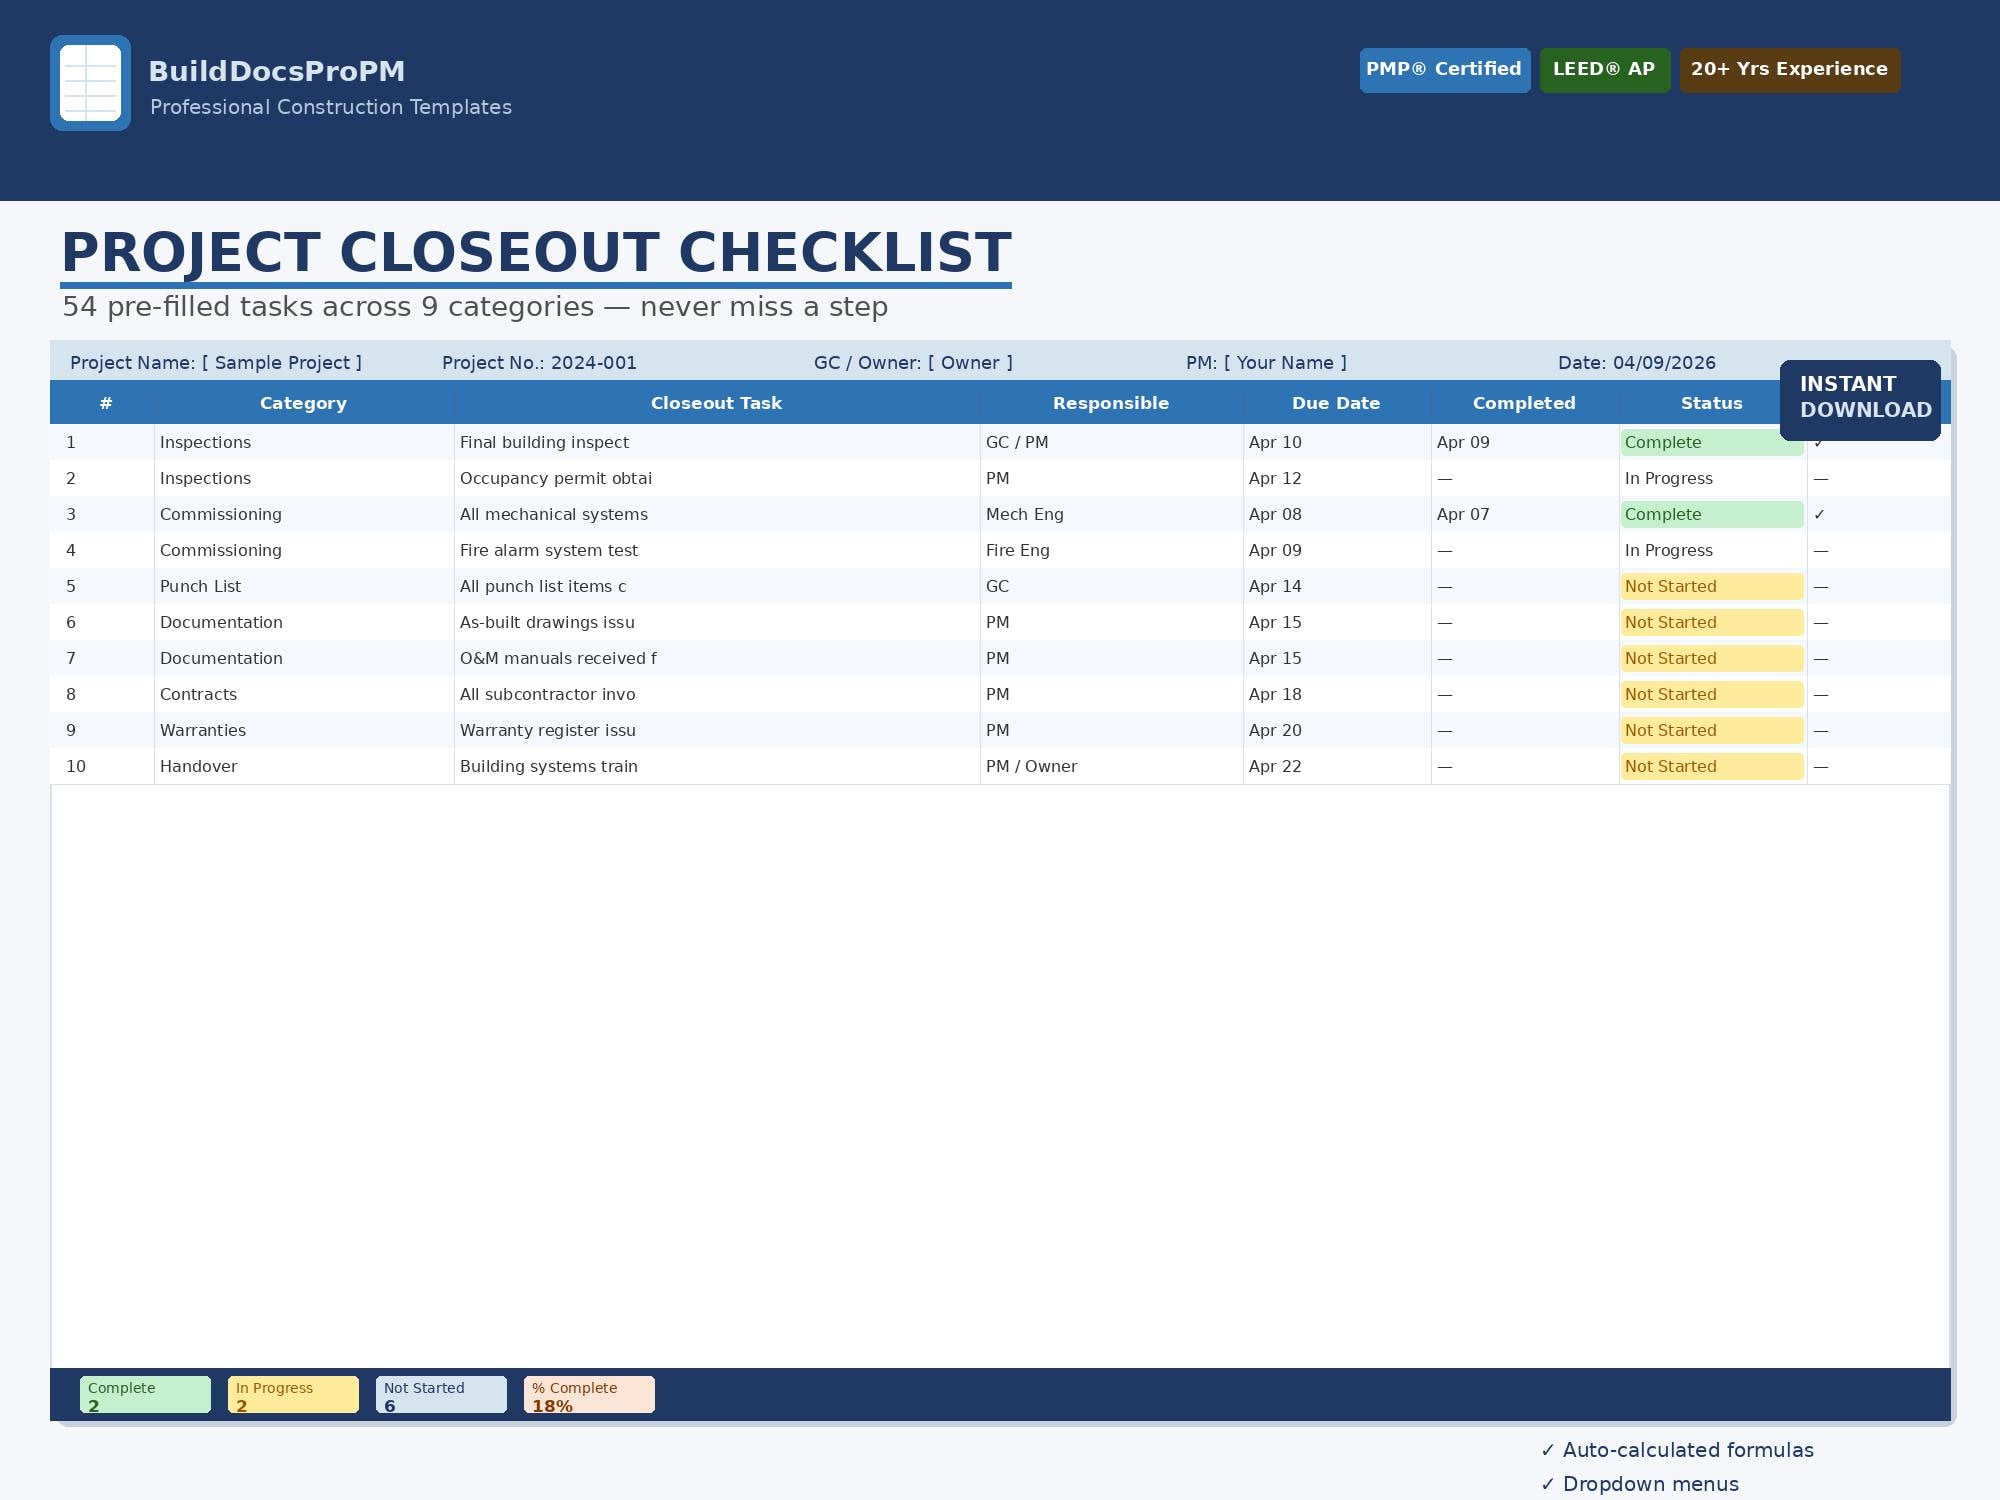Toggle checkmark in All mechanical systems row
Viewport: 2000px width, 1500px height.
(x=1820, y=514)
